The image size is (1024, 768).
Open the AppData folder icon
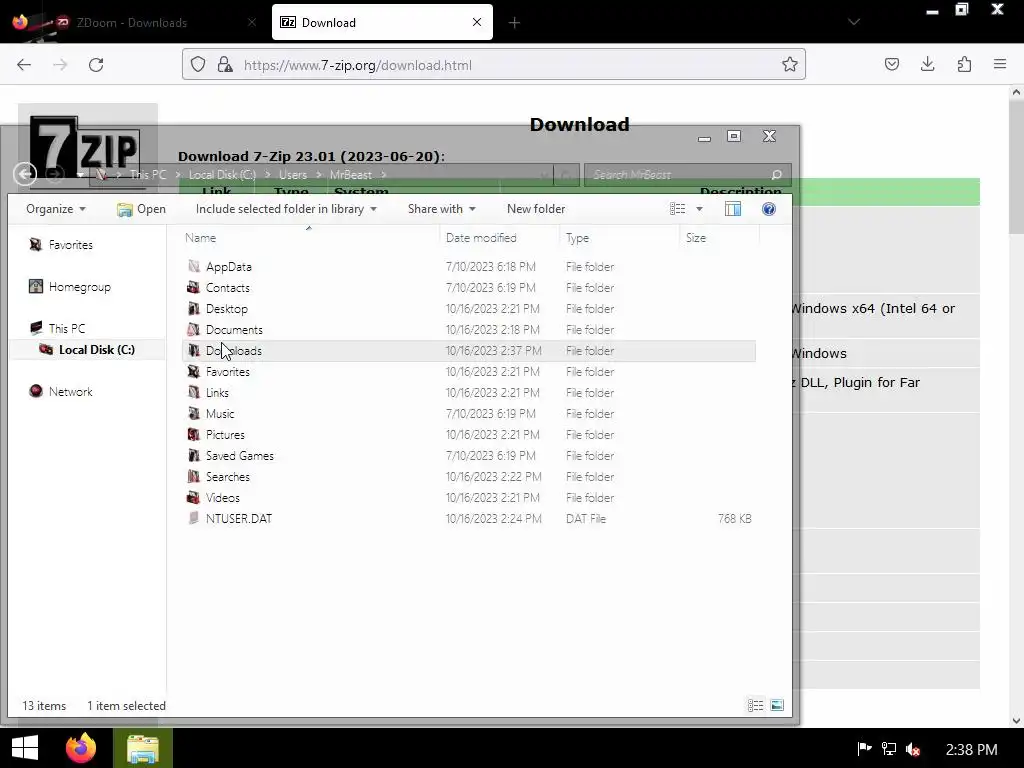pyautogui.click(x=193, y=266)
